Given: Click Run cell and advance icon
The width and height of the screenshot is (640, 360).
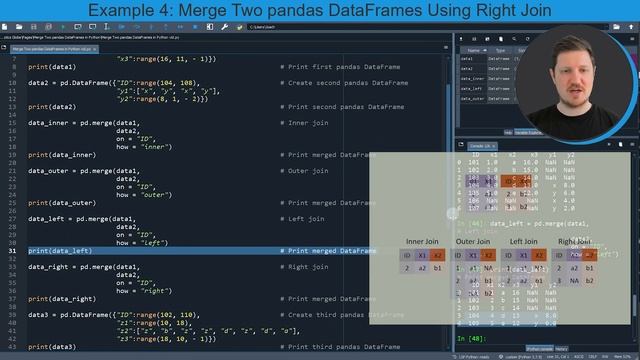Looking at the screenshot, I should tap(92, 27).
